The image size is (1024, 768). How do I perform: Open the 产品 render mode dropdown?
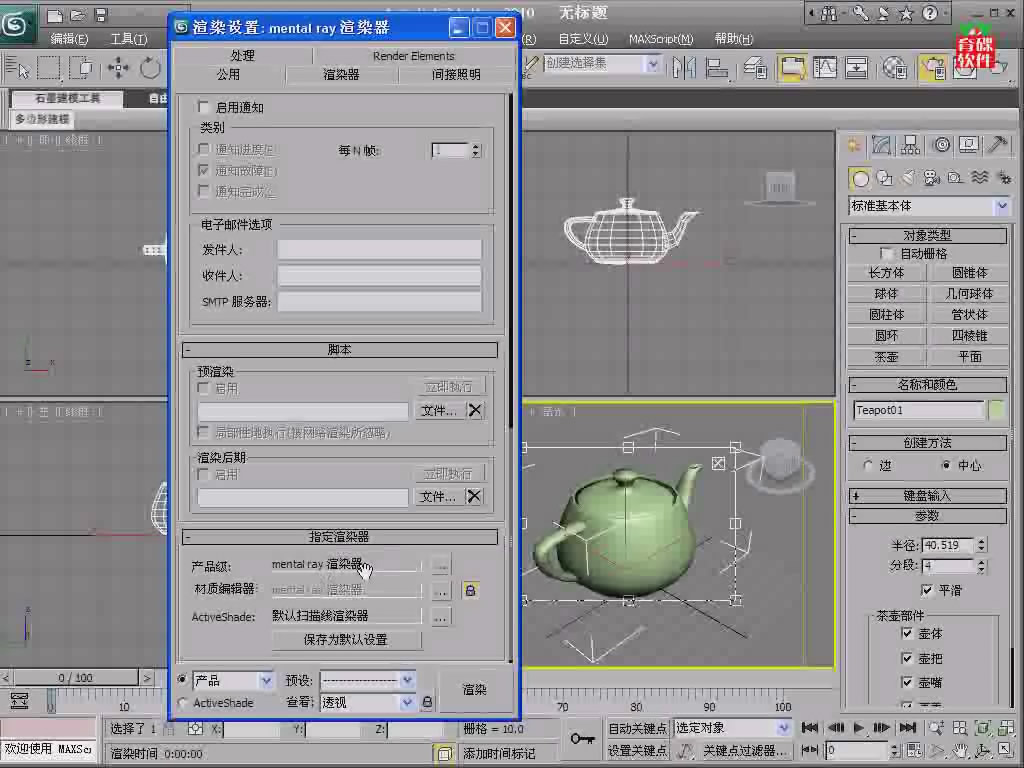(x=233, y=680)
